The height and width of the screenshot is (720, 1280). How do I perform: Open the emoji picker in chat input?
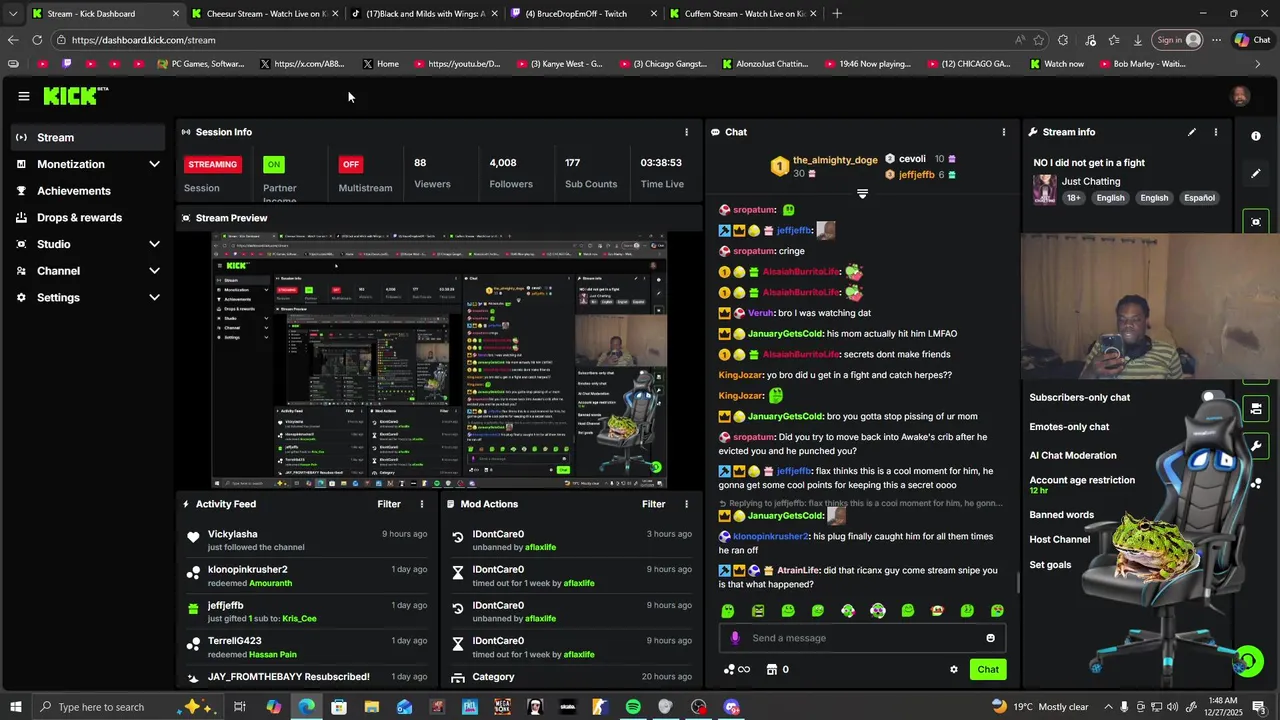click(991, 638)
